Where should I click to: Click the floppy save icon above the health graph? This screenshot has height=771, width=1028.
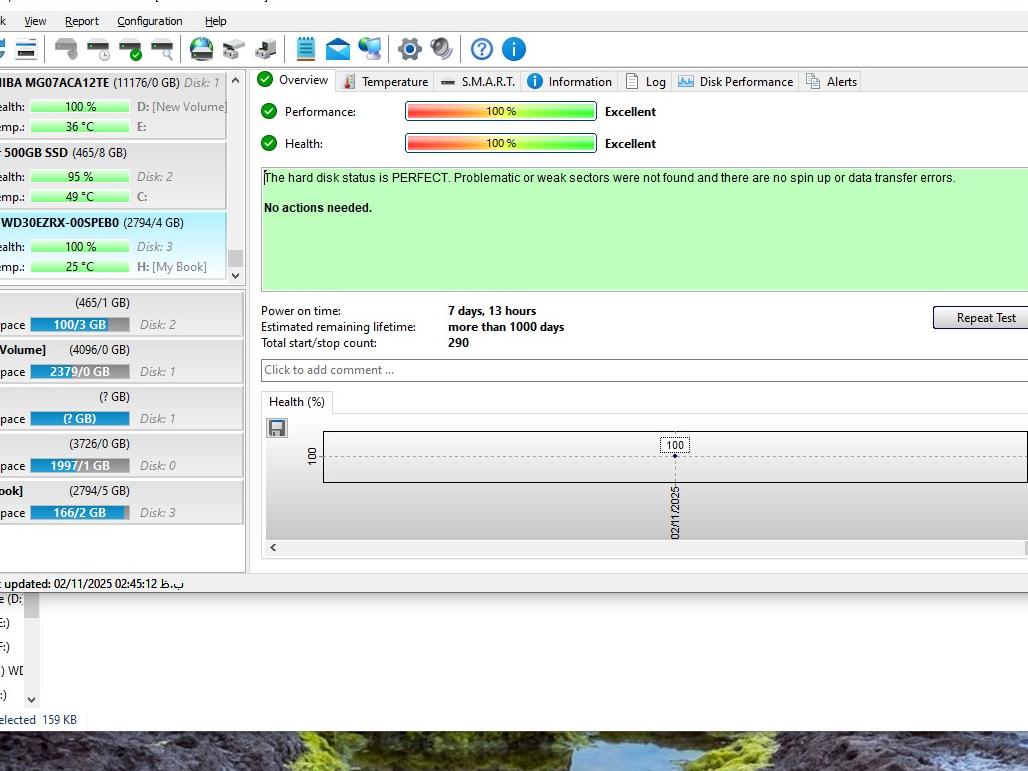click(277, 428)
